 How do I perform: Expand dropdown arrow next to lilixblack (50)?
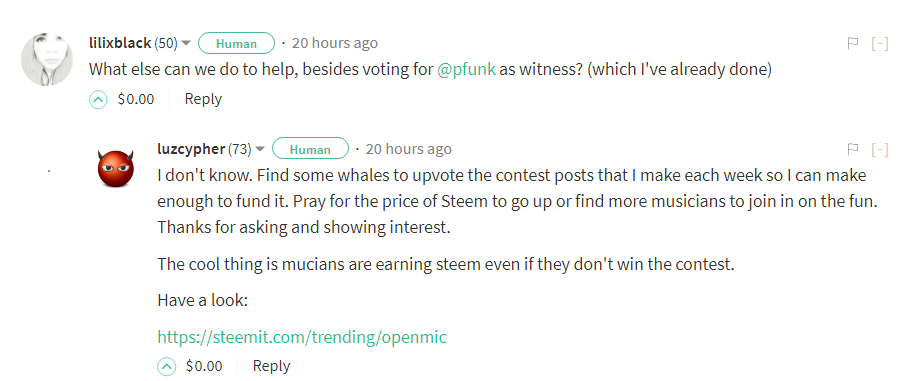click(186, 43)
